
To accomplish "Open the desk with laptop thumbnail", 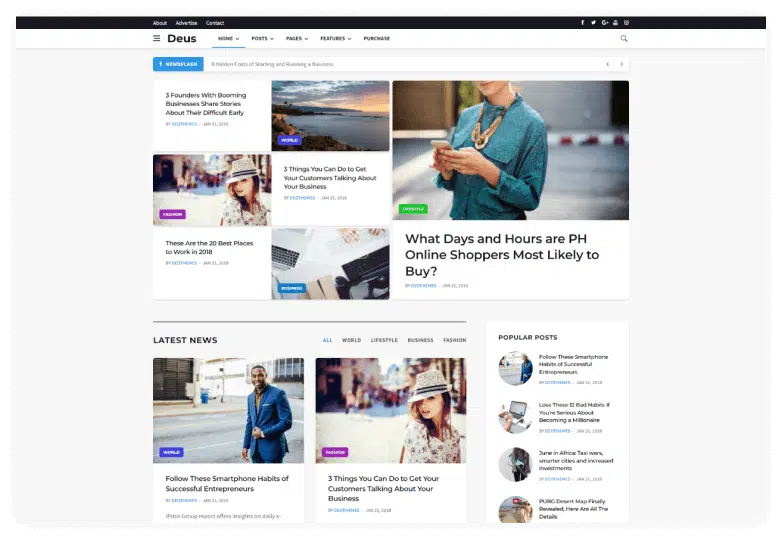I will [x=330, y=264].
